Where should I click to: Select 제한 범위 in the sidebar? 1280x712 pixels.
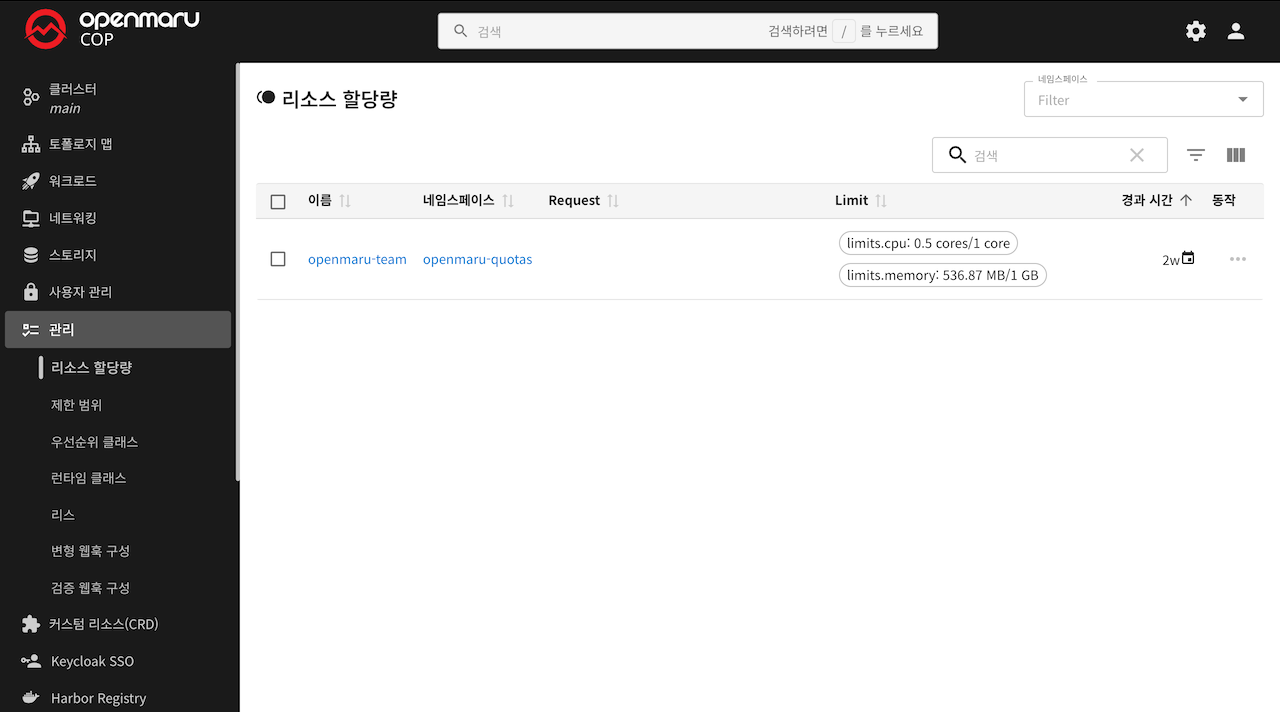77,405
